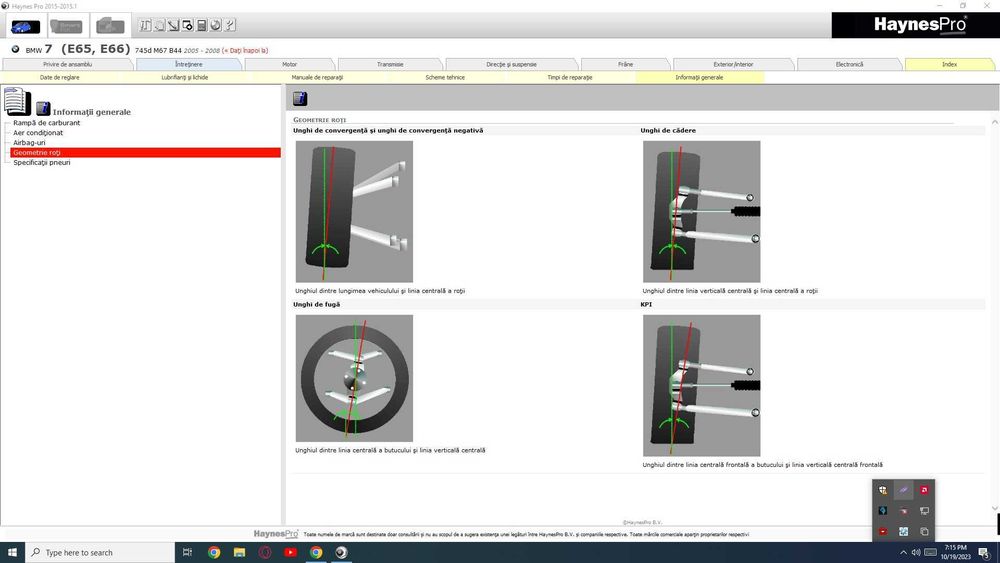Click the camber angle (Unghi de cădere) illustration
Image resolution: width=1000 pixels, height=563 pixels.
702,212
